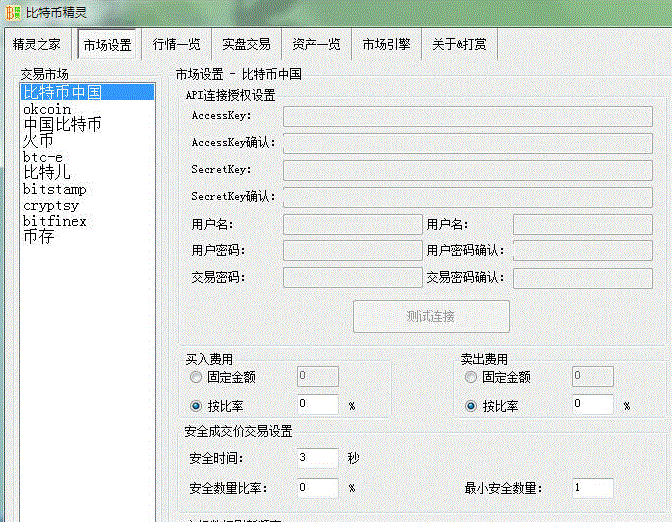Choose 火币 from the exchange list

pos(38,141)
